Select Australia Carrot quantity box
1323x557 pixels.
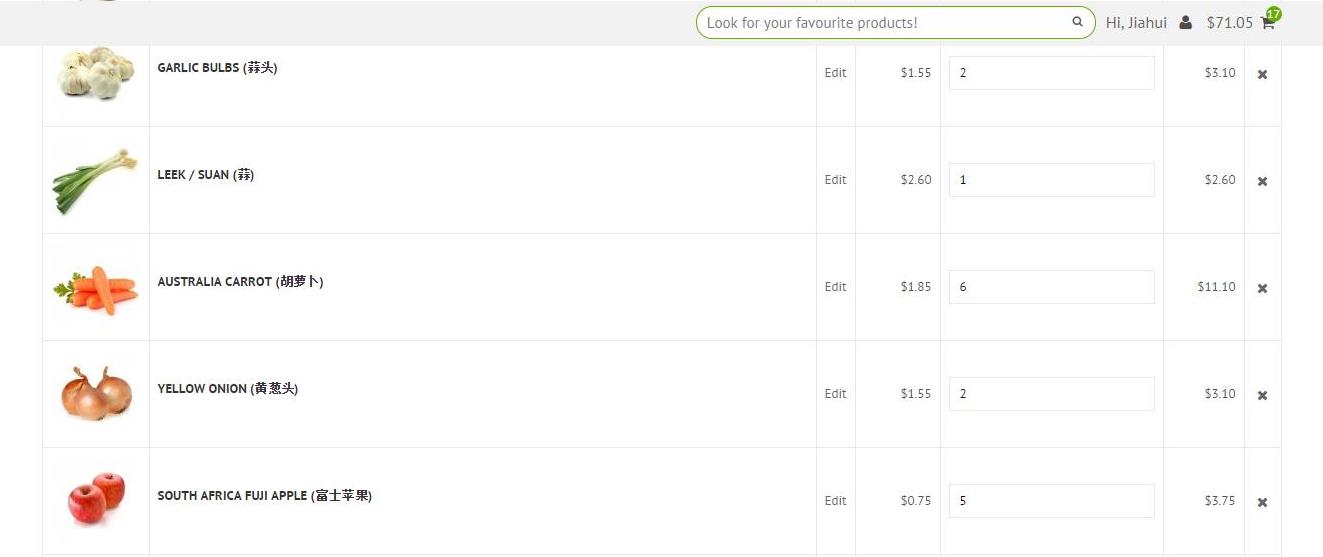point(1051,287)
